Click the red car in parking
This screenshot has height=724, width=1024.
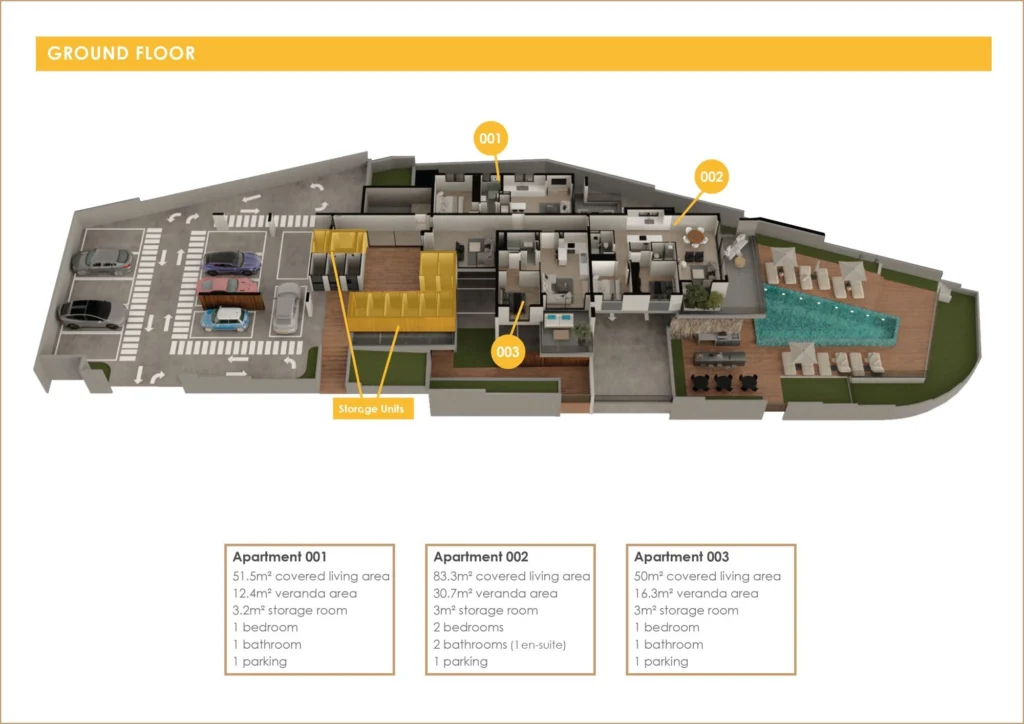(229, 288)
